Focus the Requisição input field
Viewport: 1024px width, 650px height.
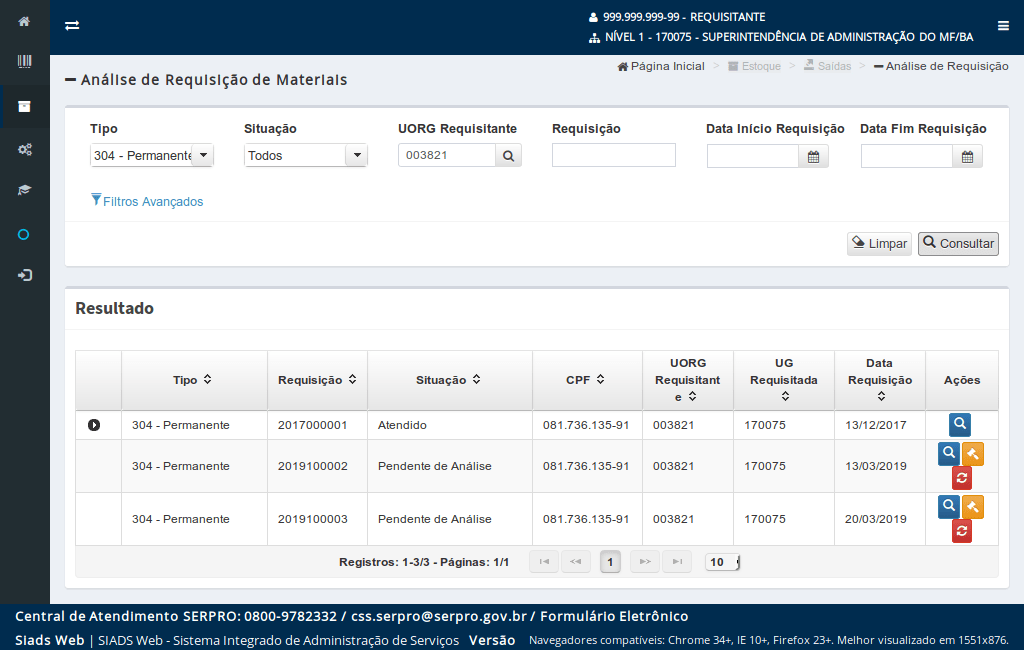614,155
